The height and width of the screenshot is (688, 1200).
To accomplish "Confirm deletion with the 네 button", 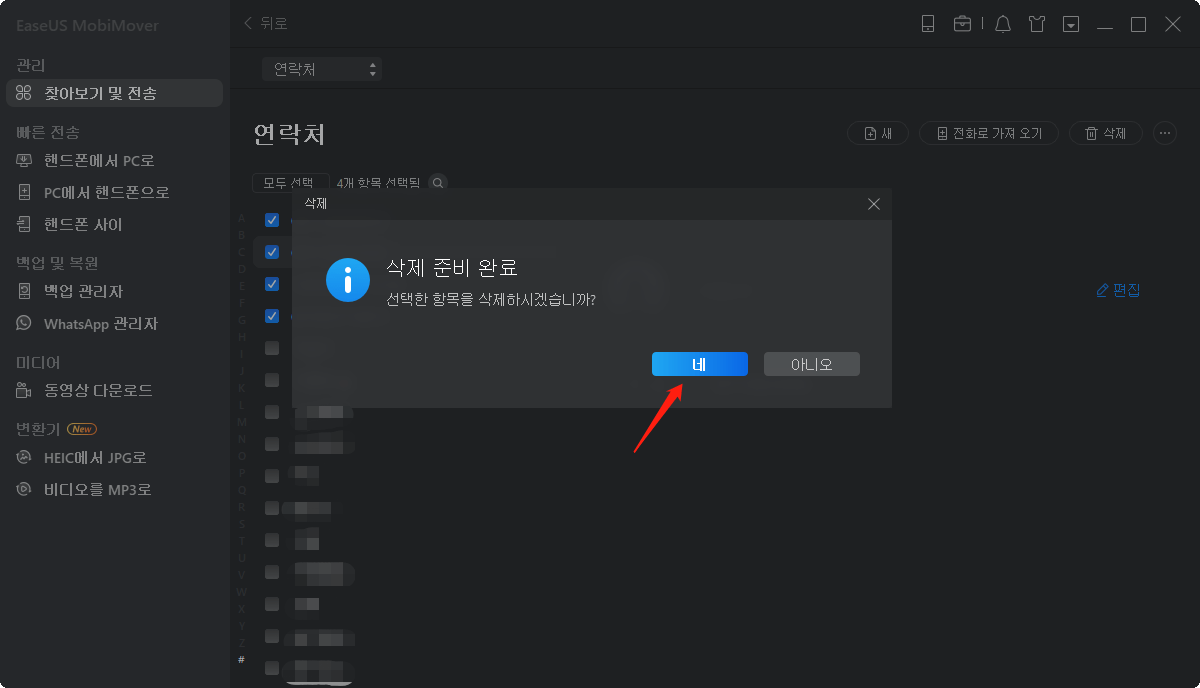I will 699,364.
